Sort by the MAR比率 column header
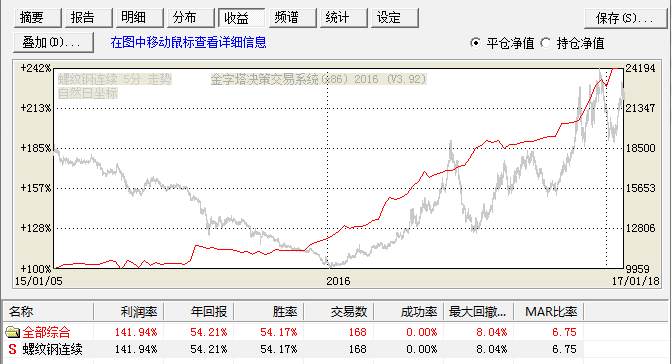 pyautogui.click(x=549, y=312)
